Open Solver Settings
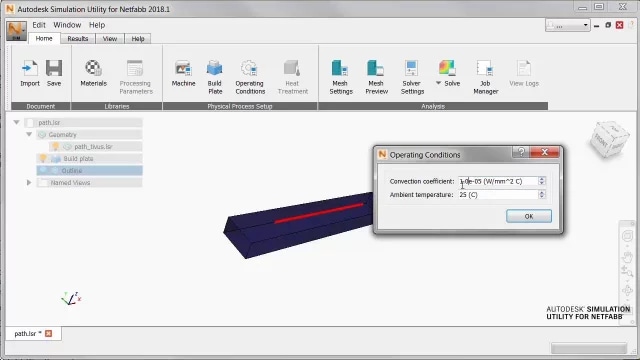Viewport: 640px width, 360px height. (x=412, y=77)
